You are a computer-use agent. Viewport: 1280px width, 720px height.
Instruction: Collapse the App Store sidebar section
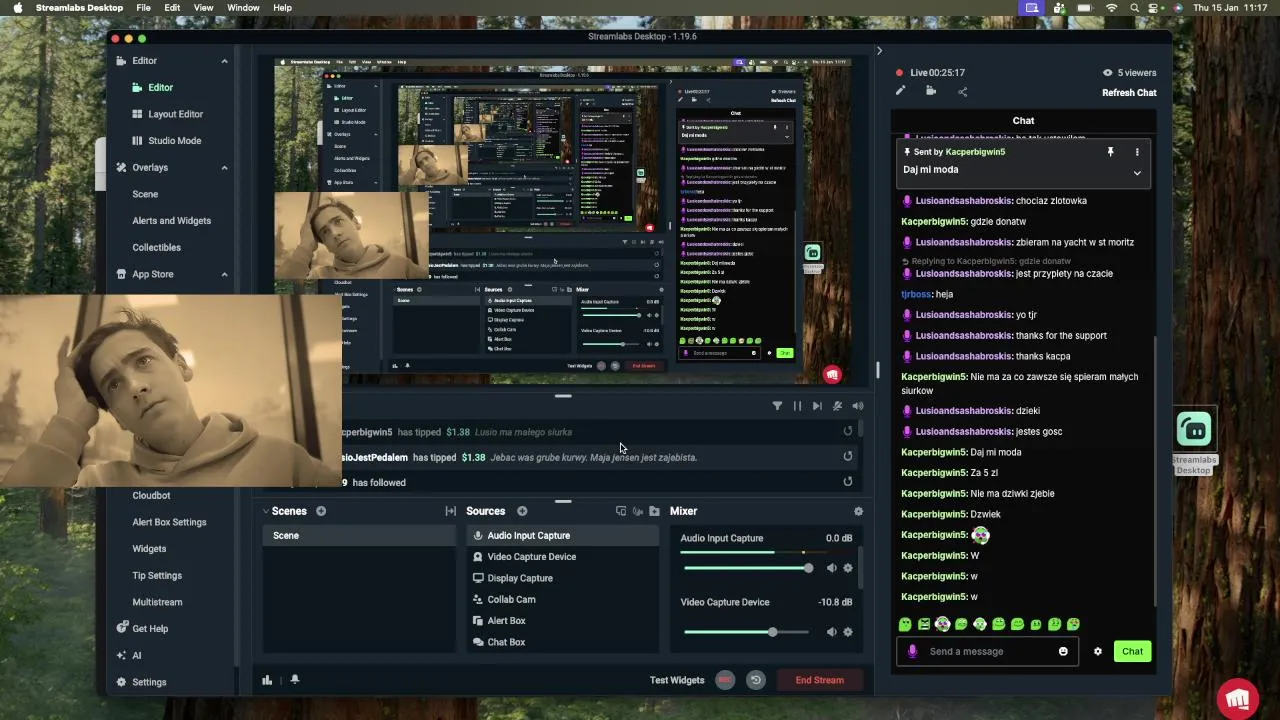tap(224, 274)
